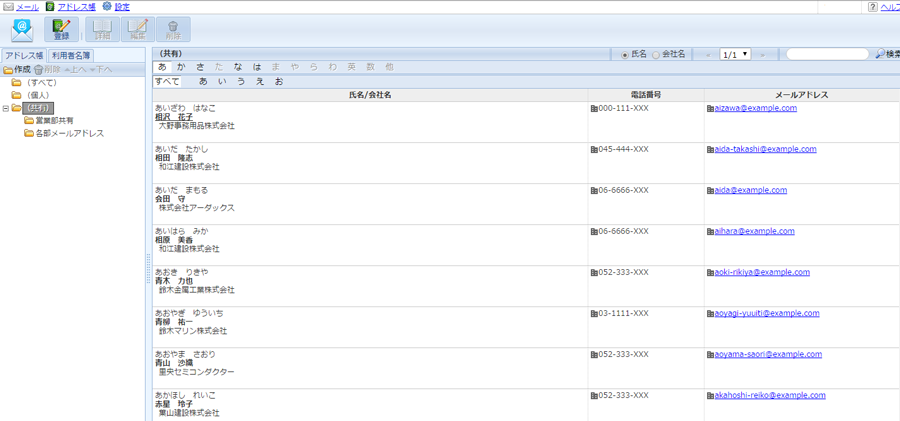Collapse the (共有) folder tree node
The height and width of the screenshot is (421, 900).
tap(6, 108)
